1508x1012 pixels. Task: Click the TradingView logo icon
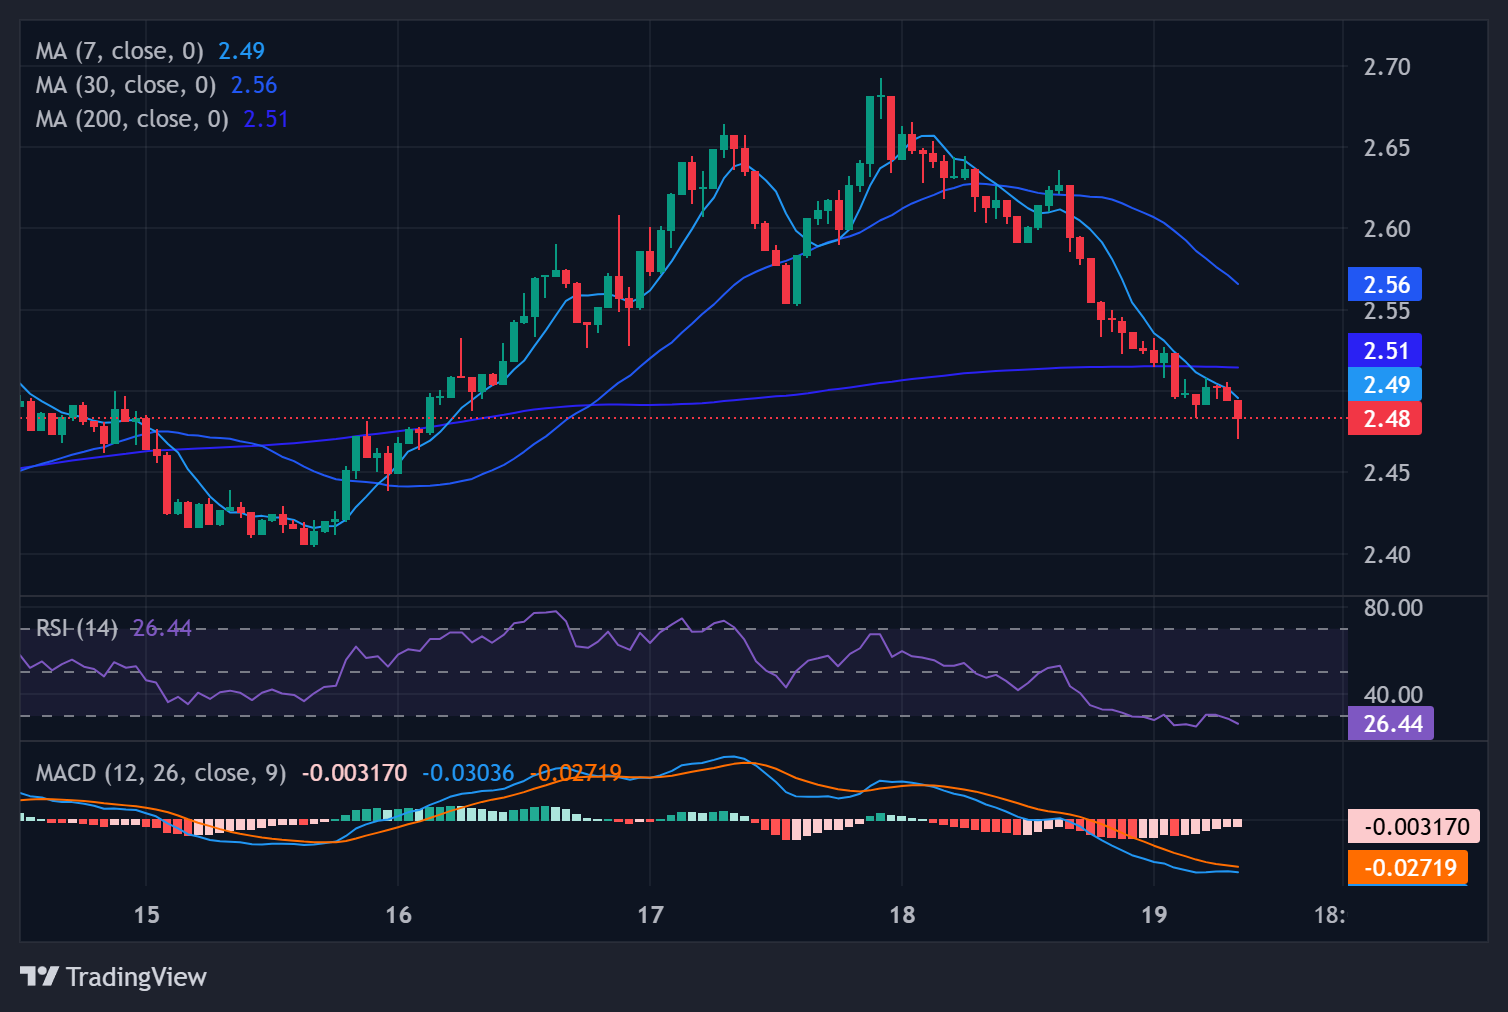point(40,976)
